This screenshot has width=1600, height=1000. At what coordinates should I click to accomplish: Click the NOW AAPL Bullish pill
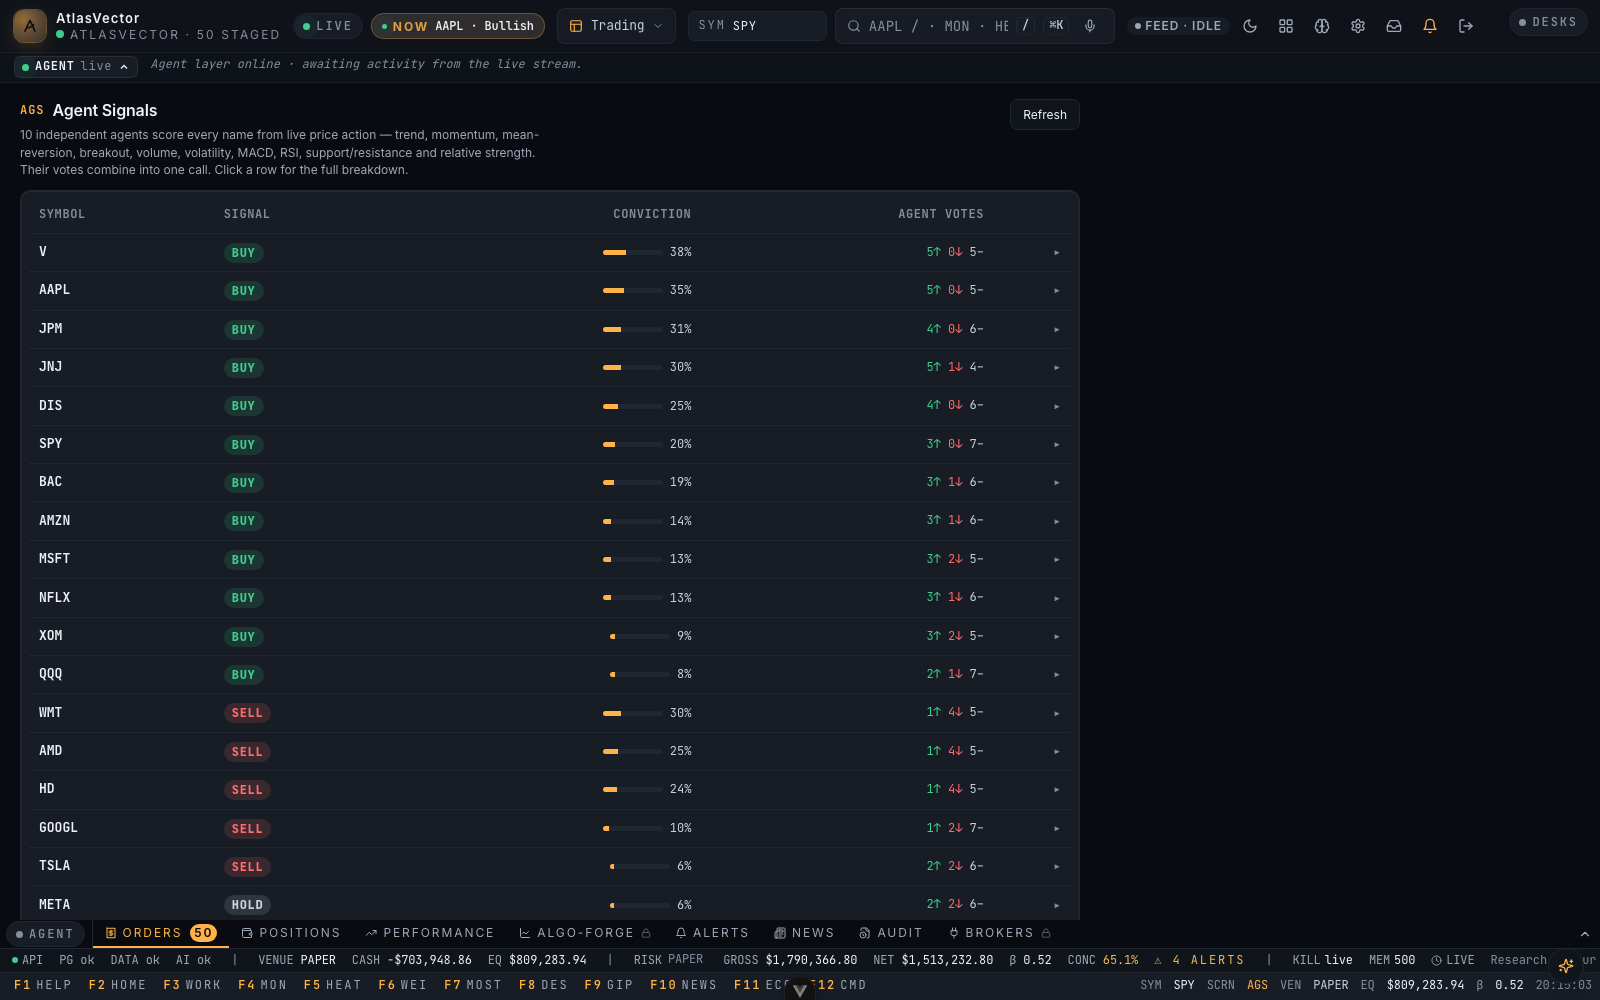point(458,26)
